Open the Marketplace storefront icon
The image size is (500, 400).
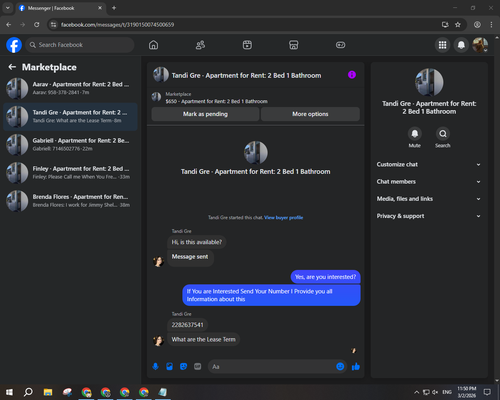click(x=294, y=45)
